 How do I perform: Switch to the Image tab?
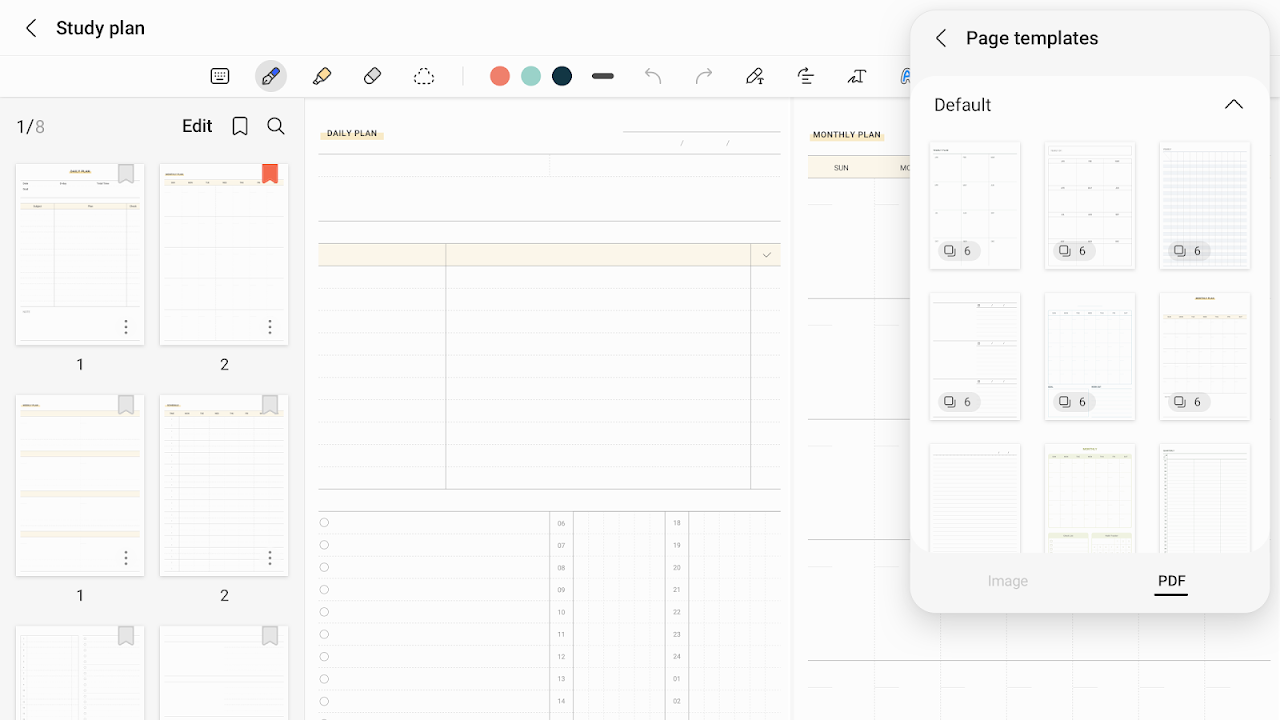click(1007, 580)
